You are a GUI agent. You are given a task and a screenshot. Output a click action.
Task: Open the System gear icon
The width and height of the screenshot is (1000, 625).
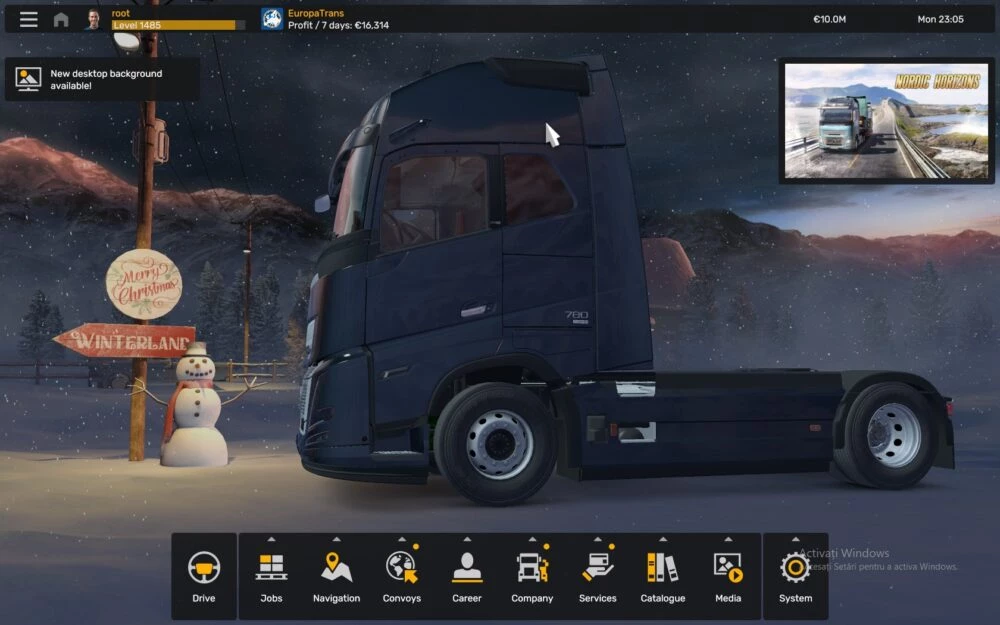point(795,568)
